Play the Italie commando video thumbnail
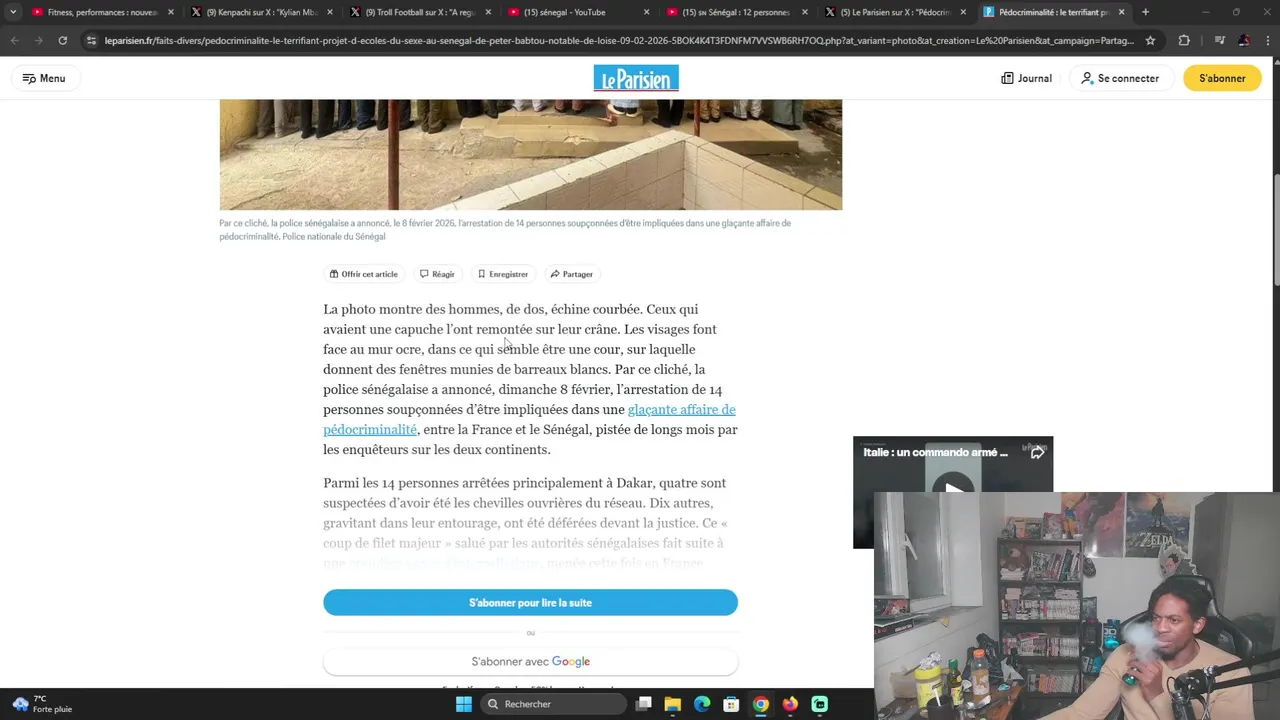 click(x=952, y=489)
